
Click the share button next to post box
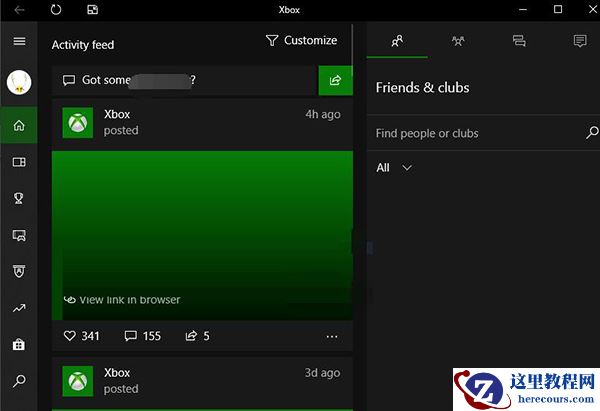coord(336,80)
